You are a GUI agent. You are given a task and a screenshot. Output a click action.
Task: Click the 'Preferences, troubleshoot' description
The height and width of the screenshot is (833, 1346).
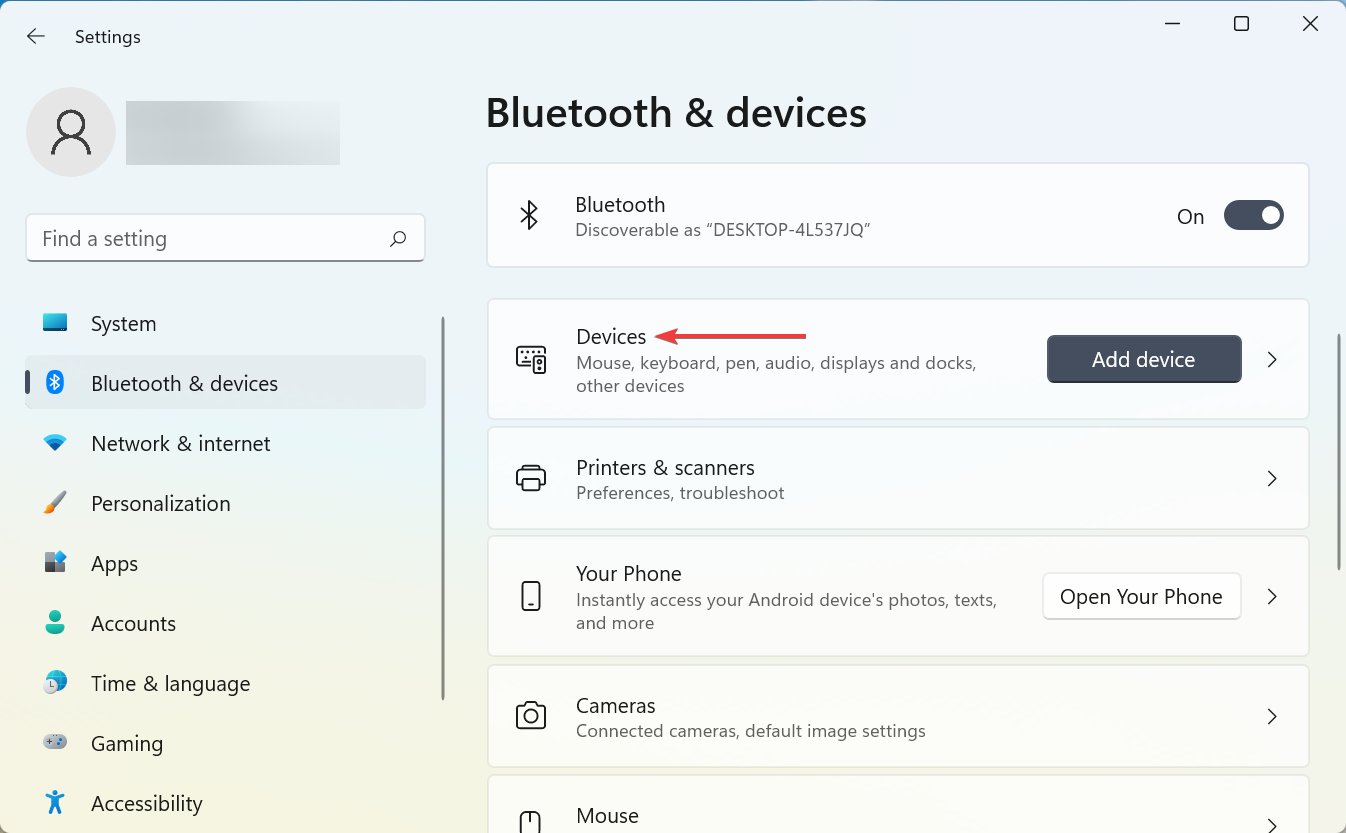(x=680, y=493)
